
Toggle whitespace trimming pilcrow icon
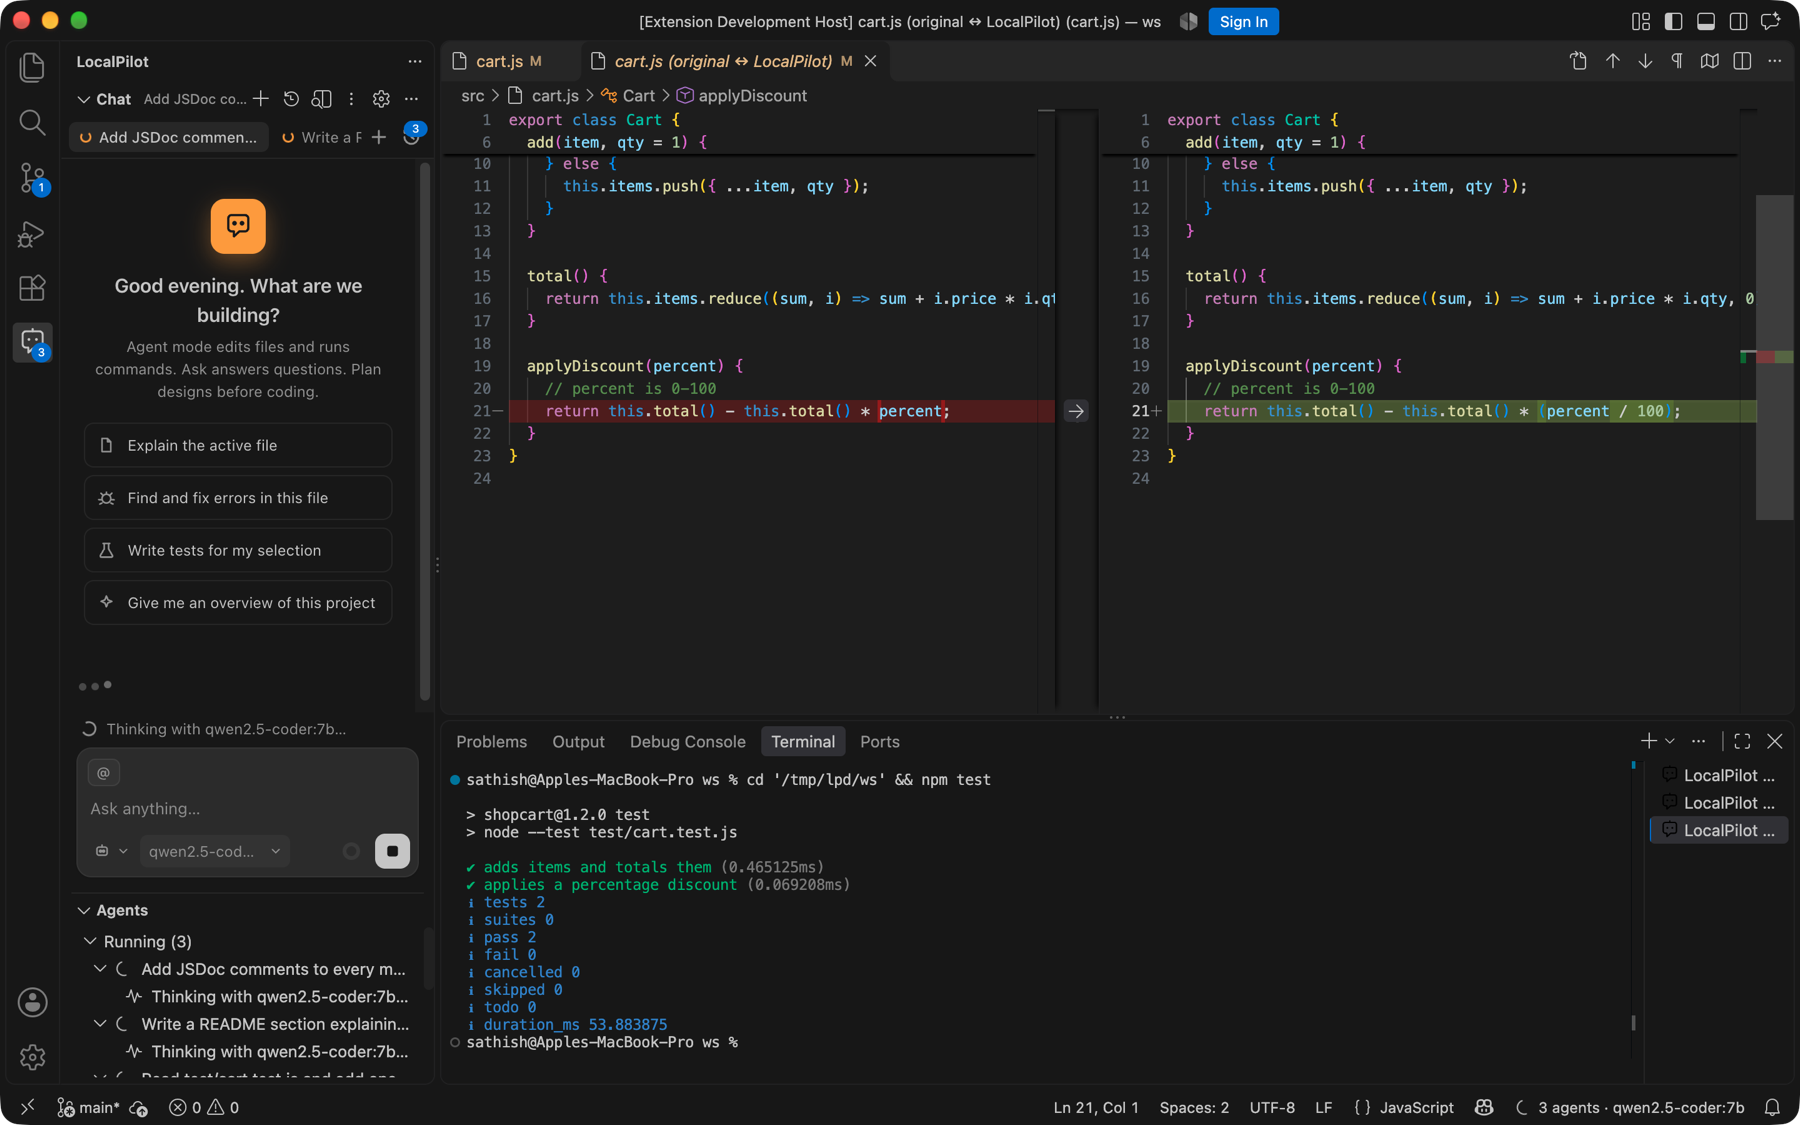[1677, 61]
